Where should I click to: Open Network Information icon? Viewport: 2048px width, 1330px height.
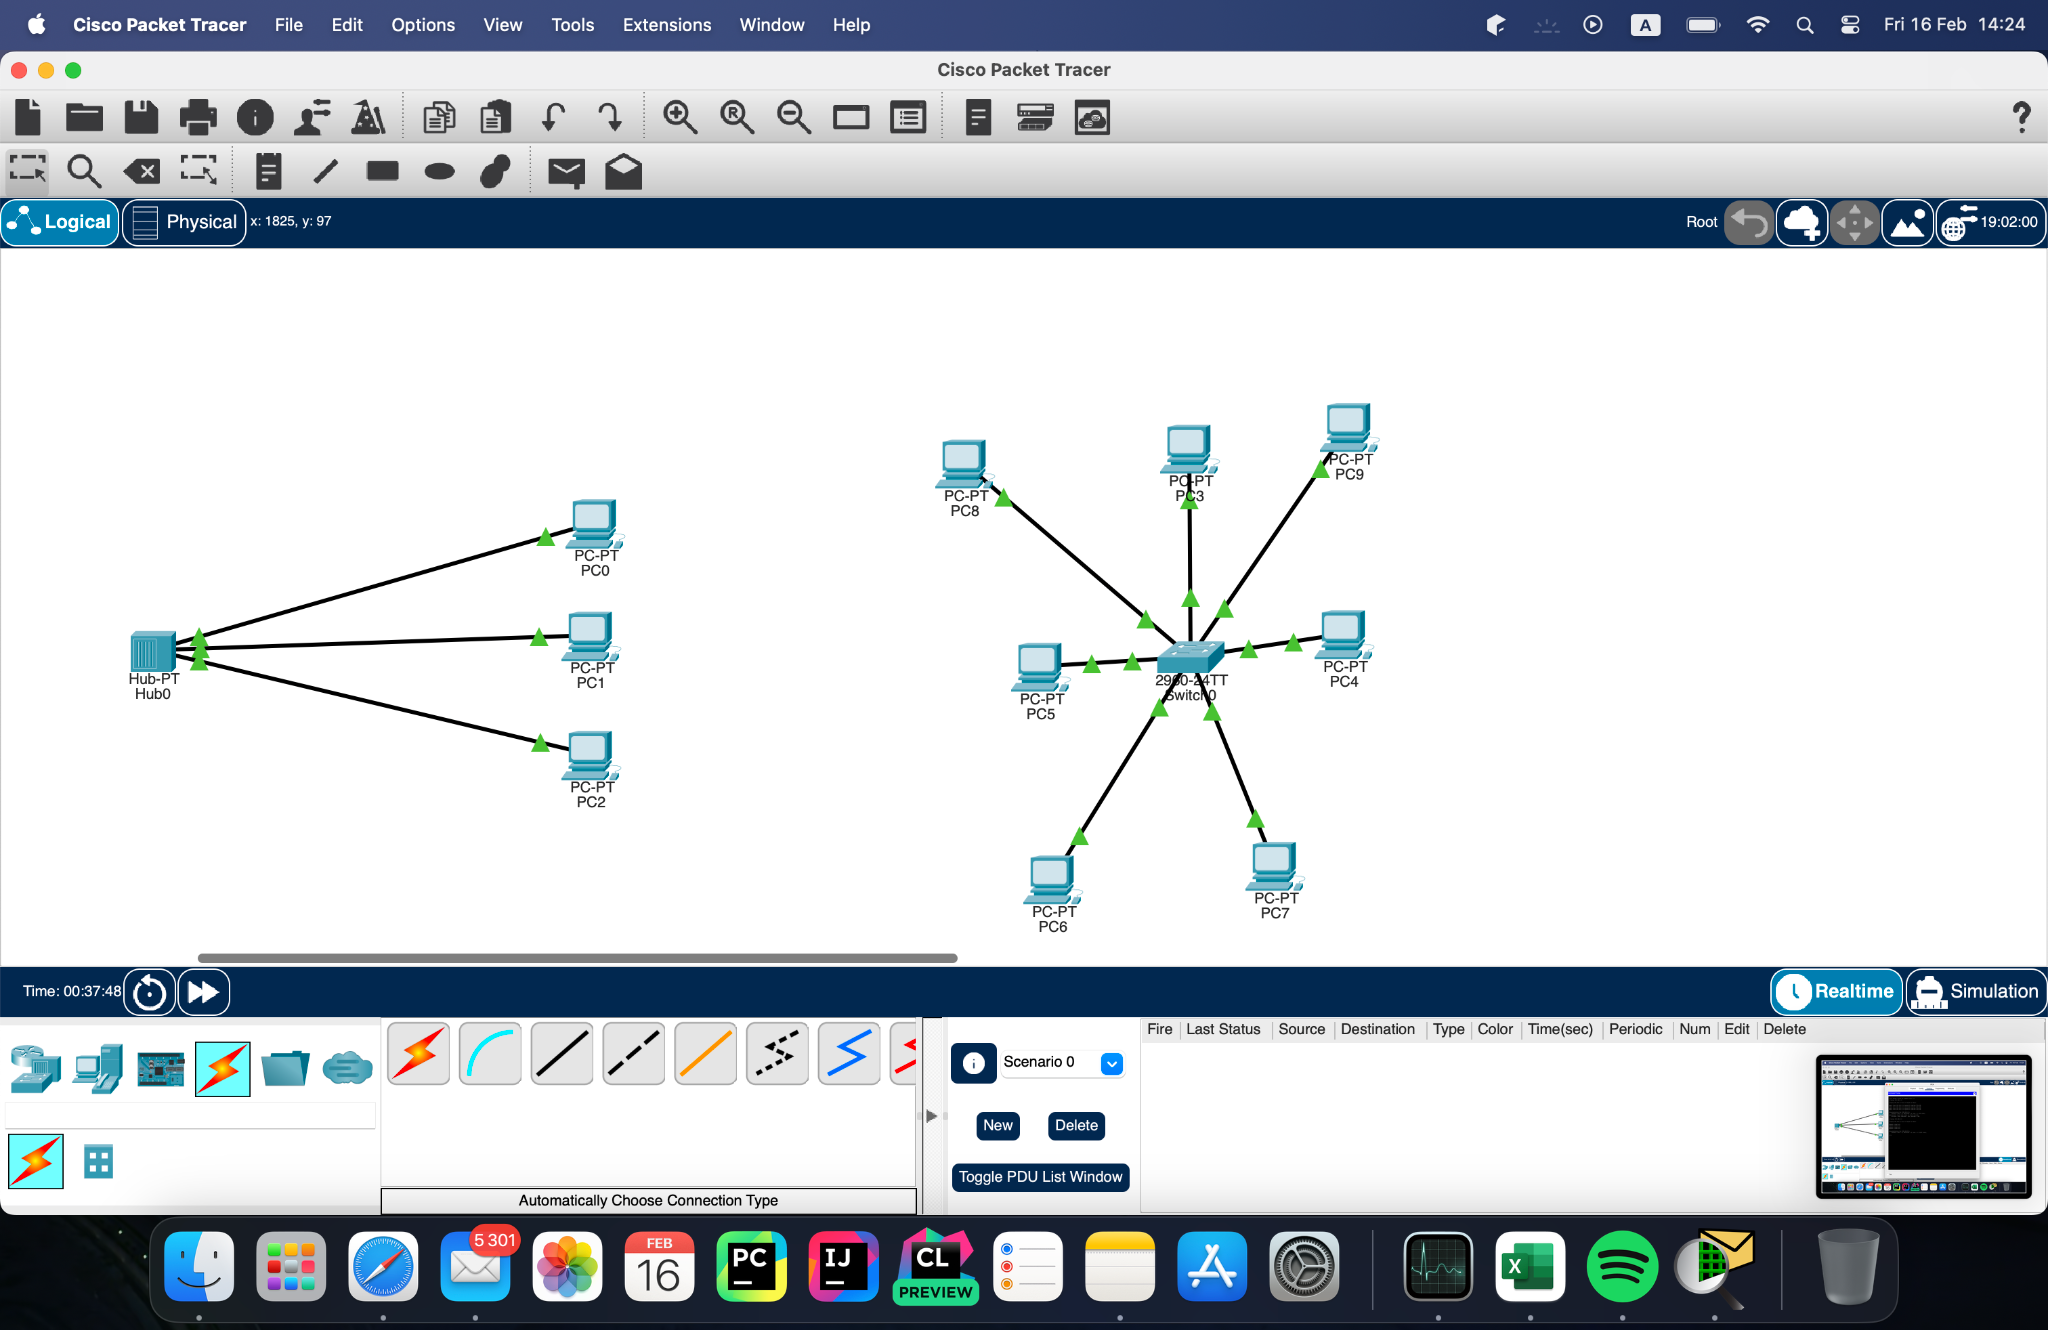[x=255, y=117]
